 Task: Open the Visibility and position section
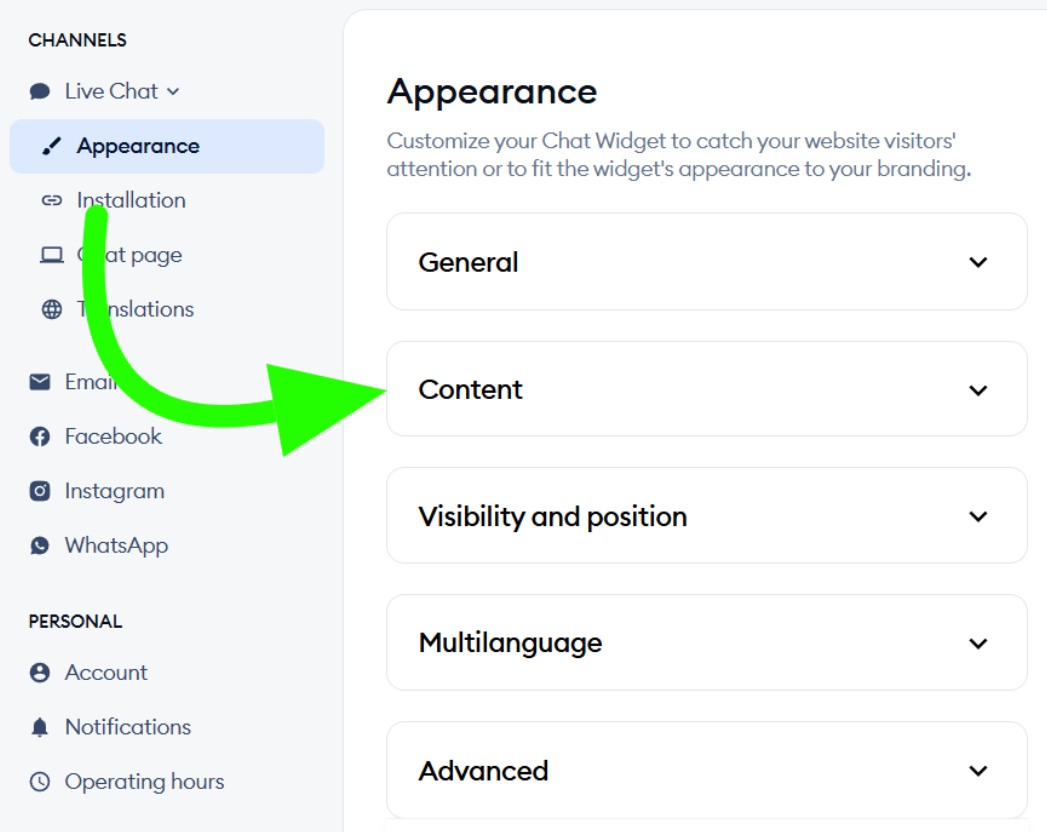978,517
